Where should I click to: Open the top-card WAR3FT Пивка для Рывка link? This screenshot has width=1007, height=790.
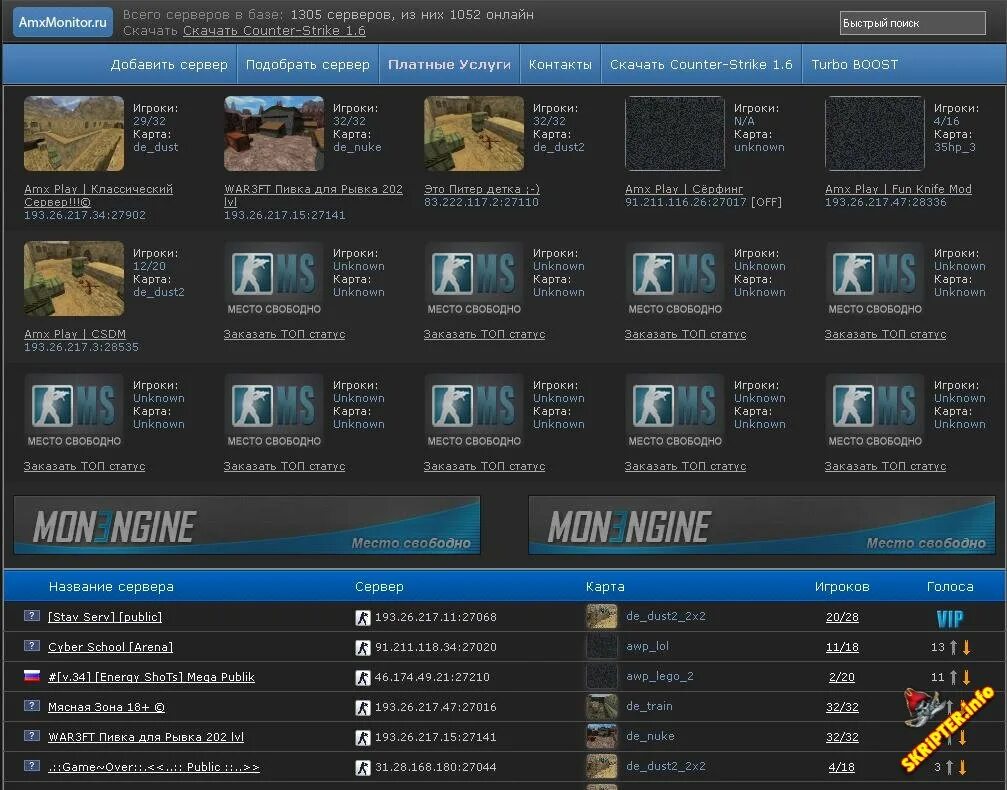[313, 195]
